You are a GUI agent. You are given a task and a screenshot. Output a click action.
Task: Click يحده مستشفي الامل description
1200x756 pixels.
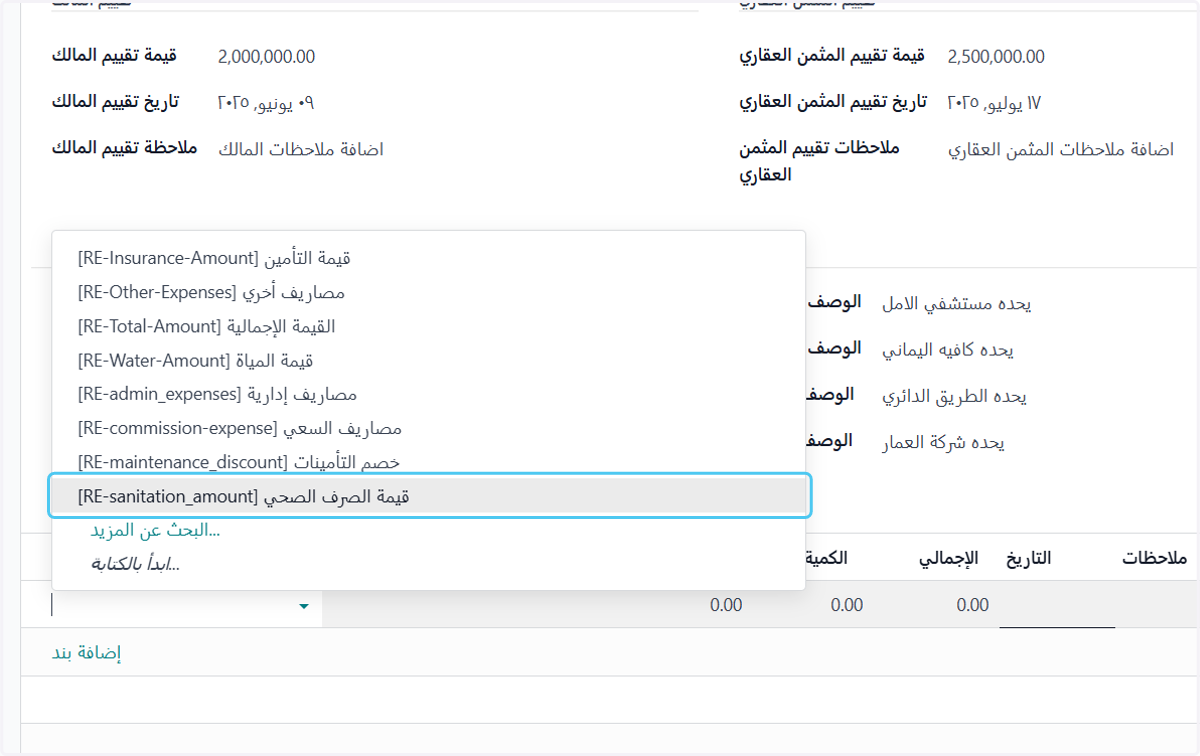tap(956, 304)
